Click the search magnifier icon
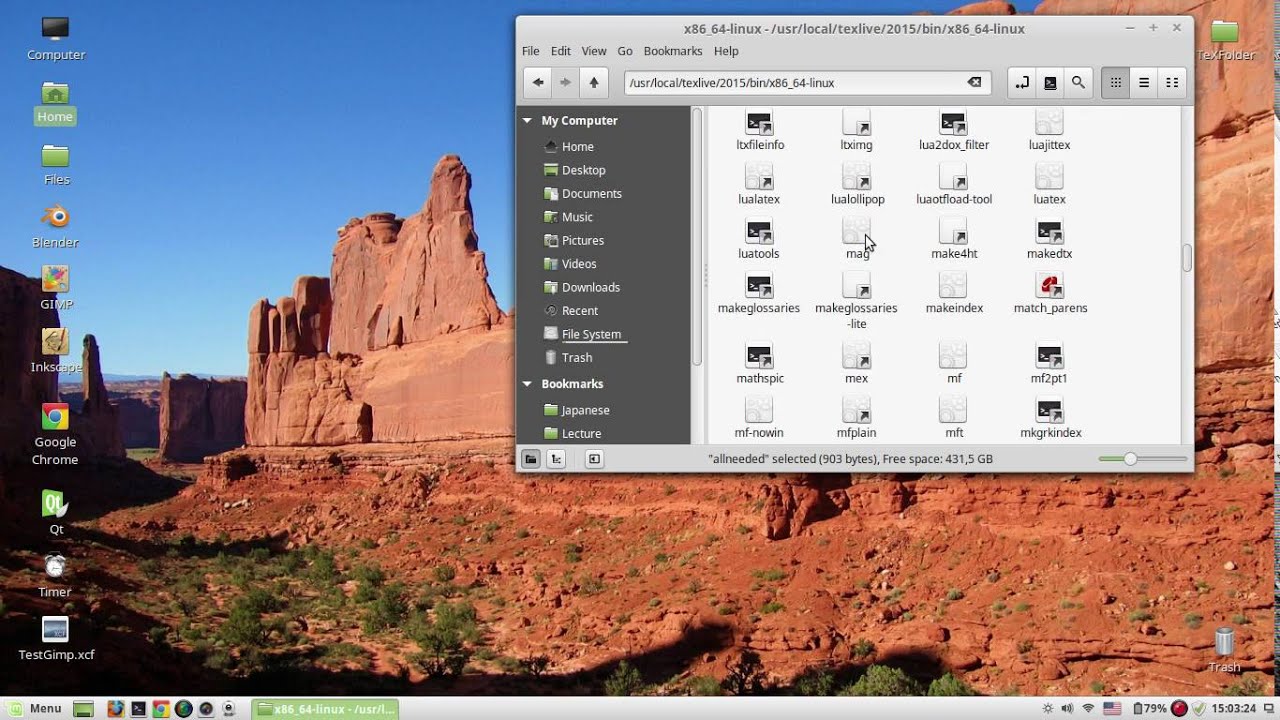Image resolution: width=1280 pixels, height=720 pixels. [1078, 83]
